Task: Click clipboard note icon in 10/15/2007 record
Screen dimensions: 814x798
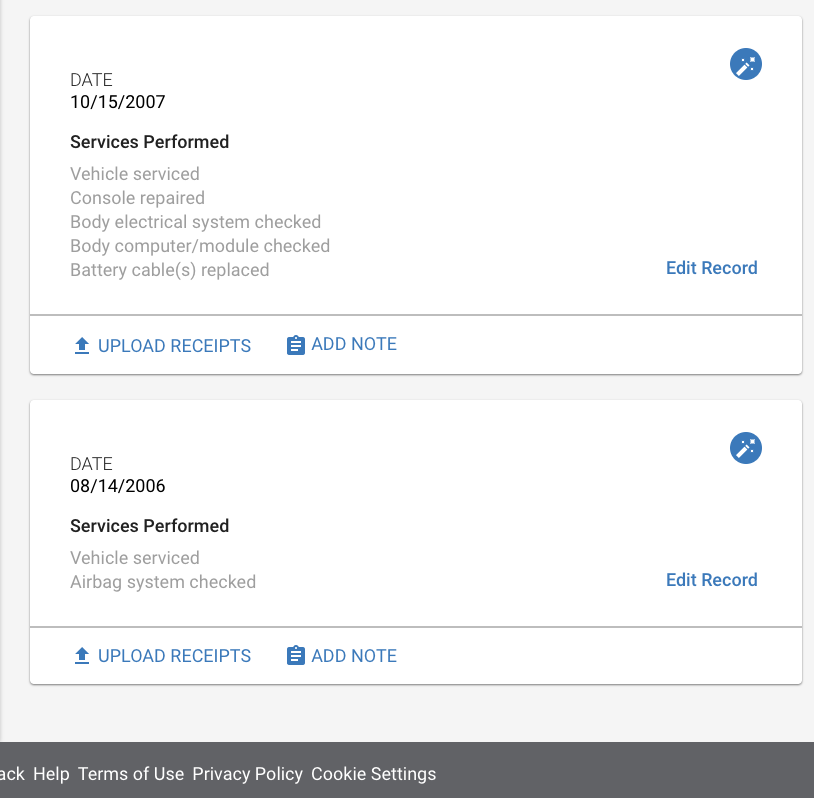Action: [x=295, y=345]
